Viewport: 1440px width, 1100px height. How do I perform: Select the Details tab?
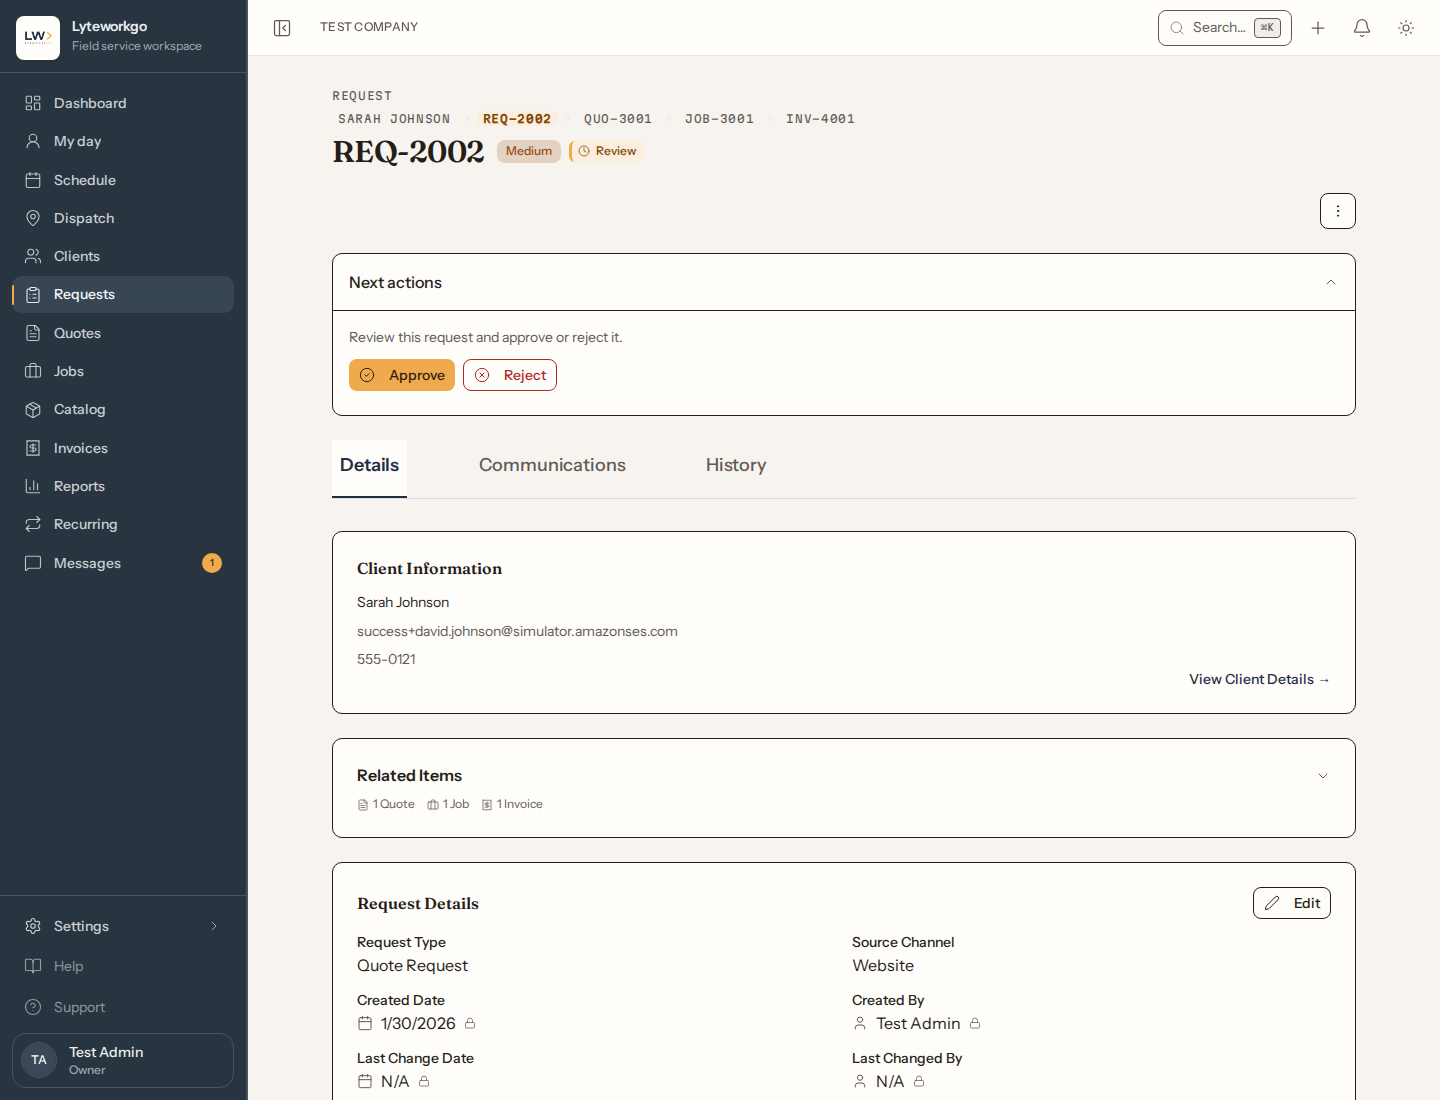pyautogui.click(x=369, y=468)
